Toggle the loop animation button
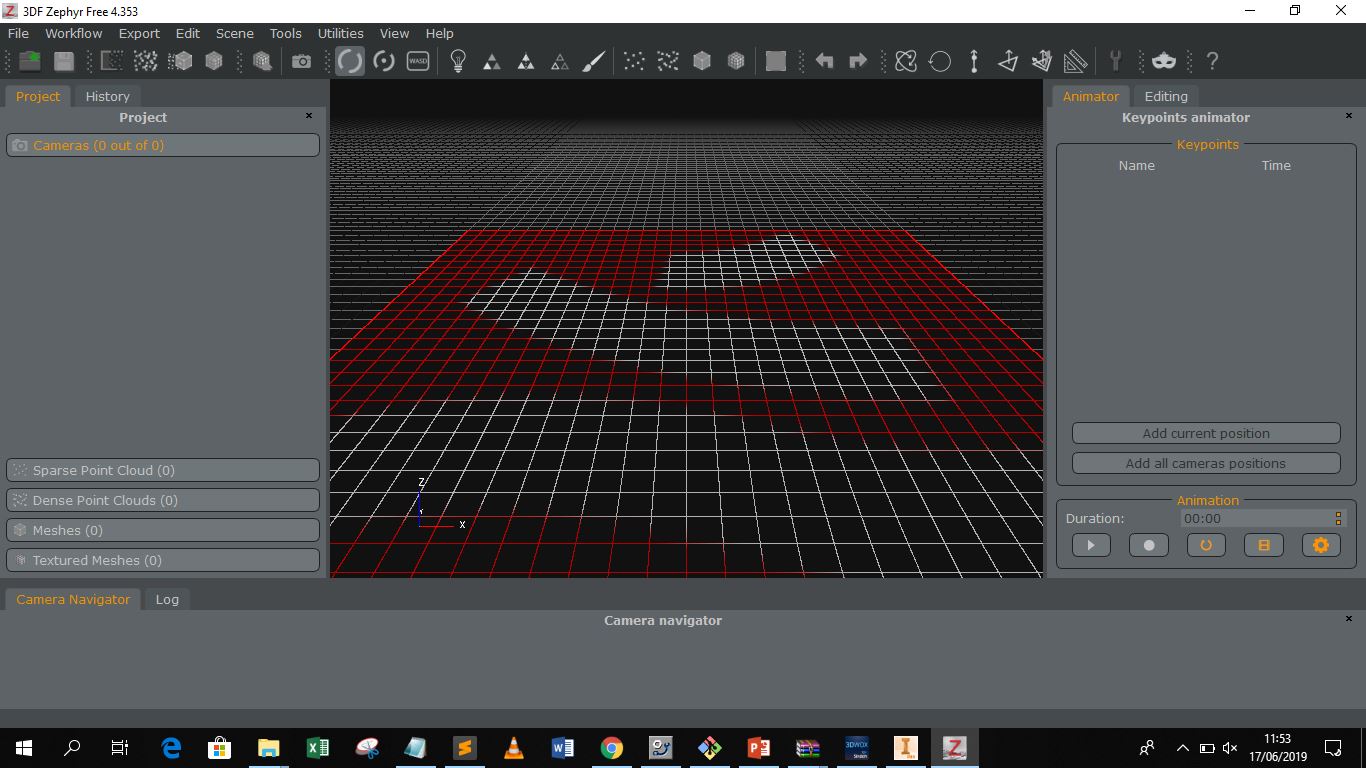Viewport: 1366px width, 768px height. 1206,545
